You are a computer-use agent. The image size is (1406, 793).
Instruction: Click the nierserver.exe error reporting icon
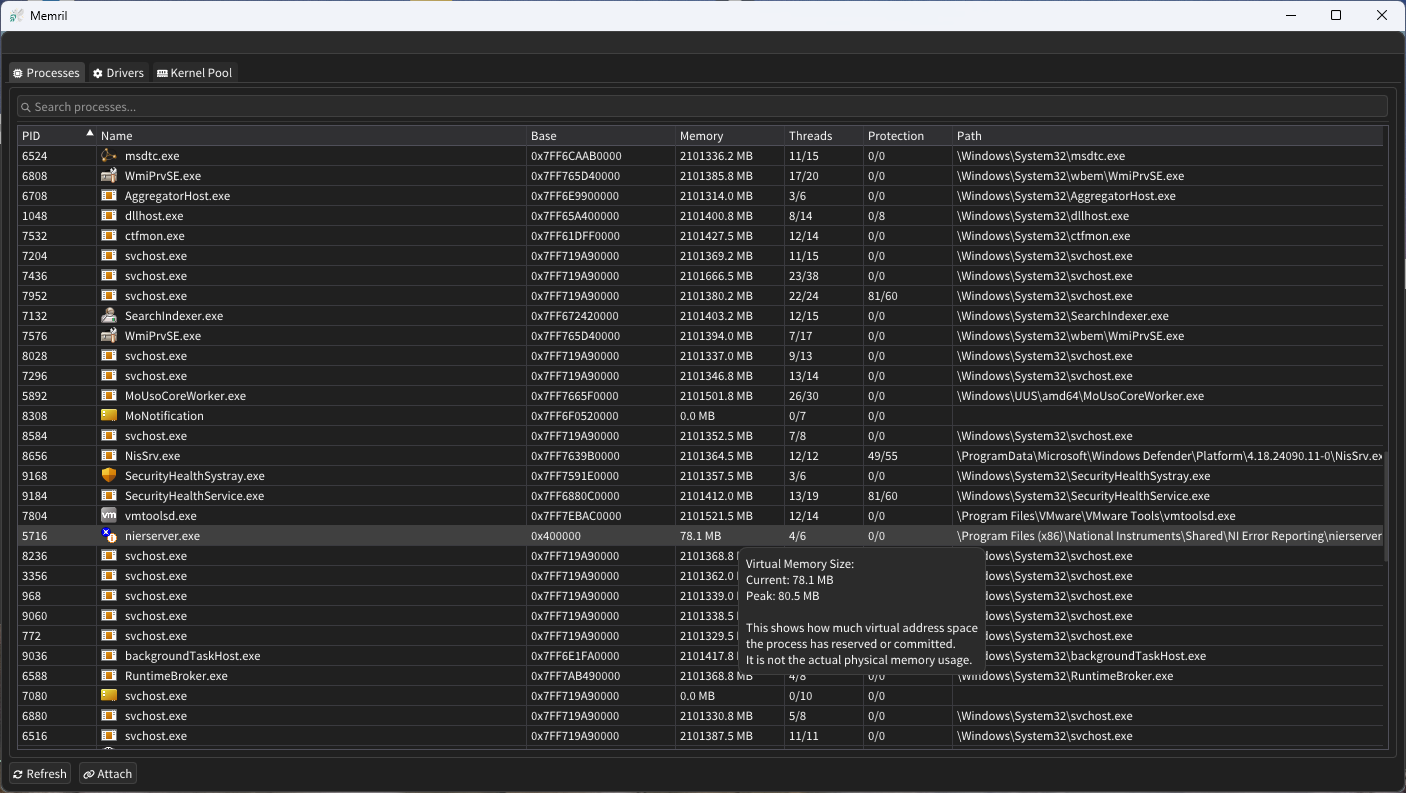tap(109, 536)
